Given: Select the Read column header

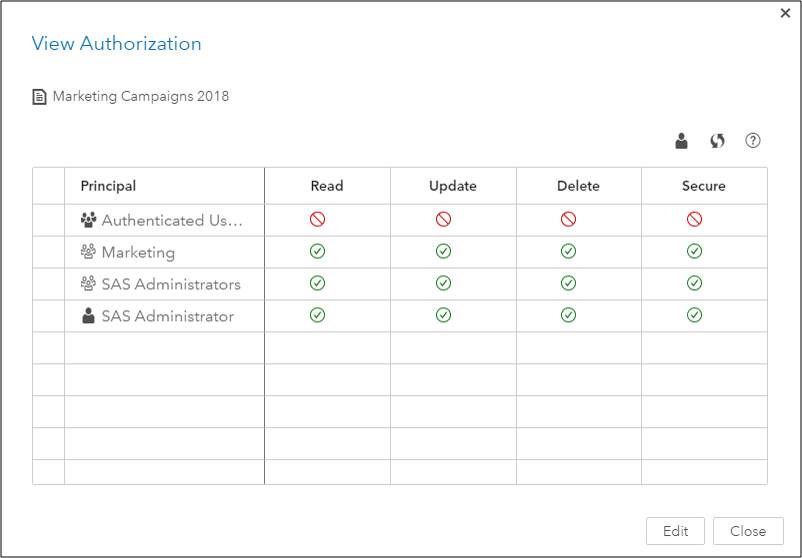Looking at the screenshot, I should 327,186.
